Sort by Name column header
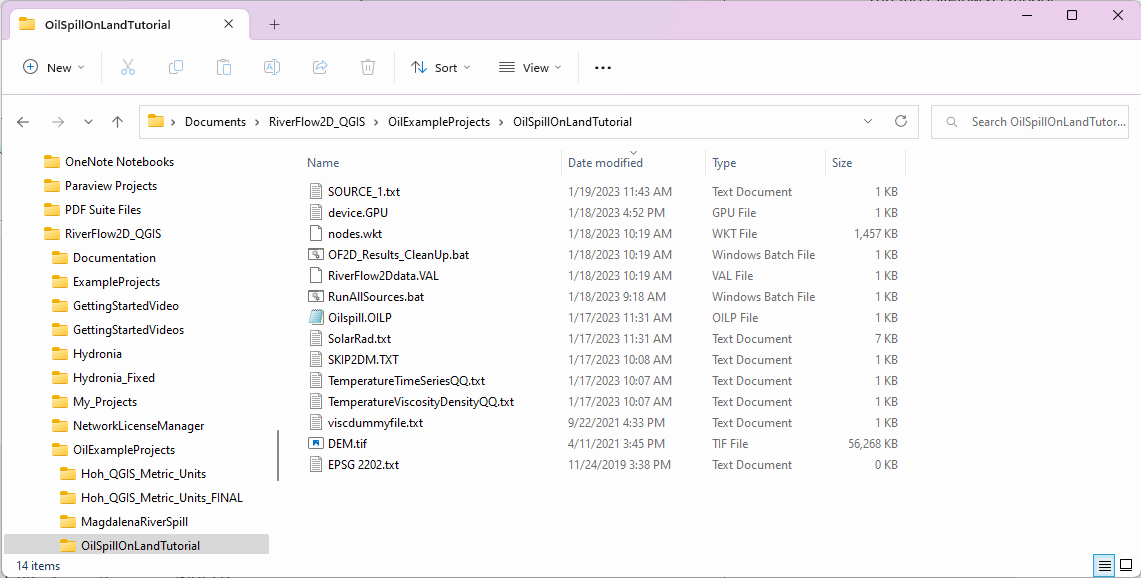 point(322,163)
